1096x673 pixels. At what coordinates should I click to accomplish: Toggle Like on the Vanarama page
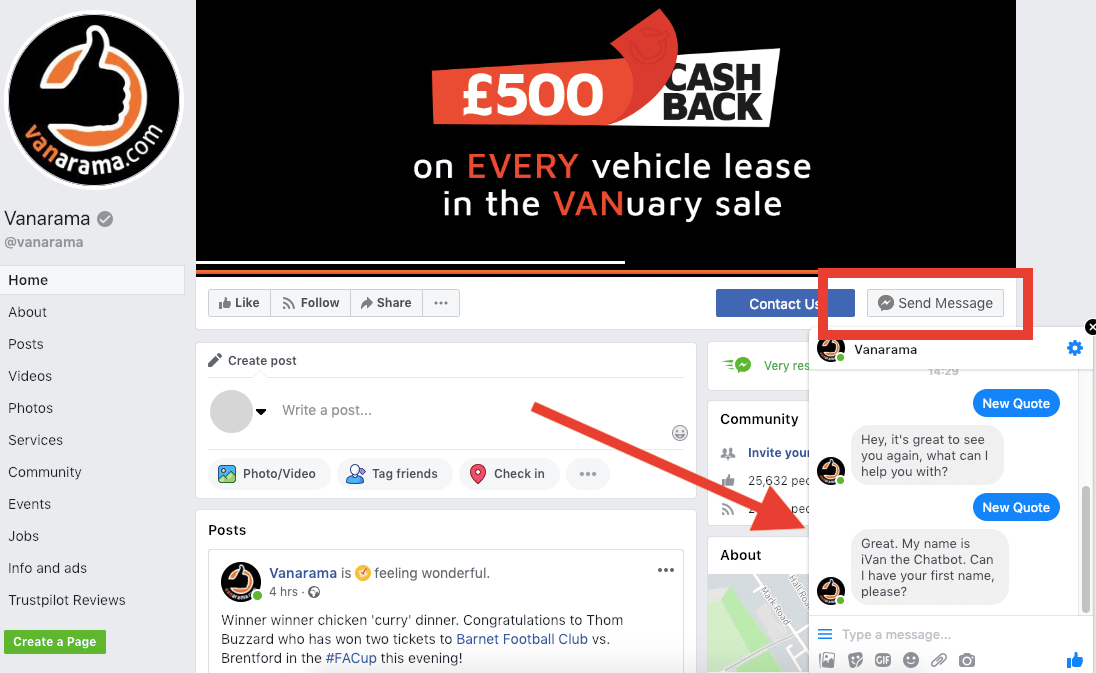[x=239, y=303]
